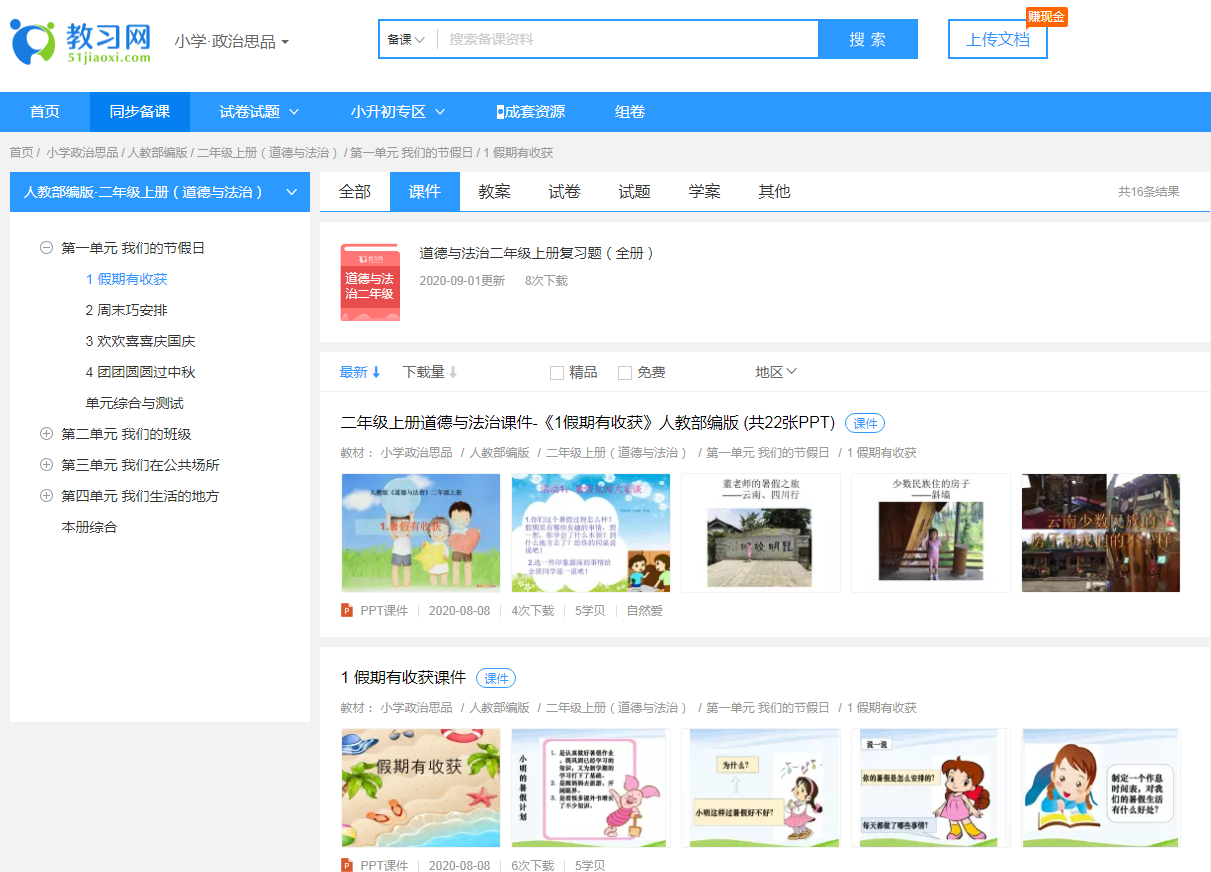Switch to the 课件 tab
1211x872 pixels.
[x=425, y=192]
